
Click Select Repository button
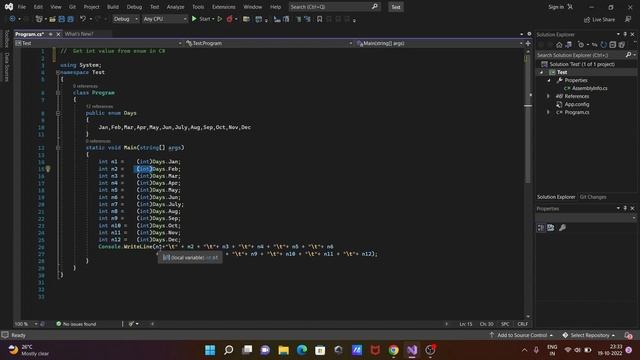588,335
